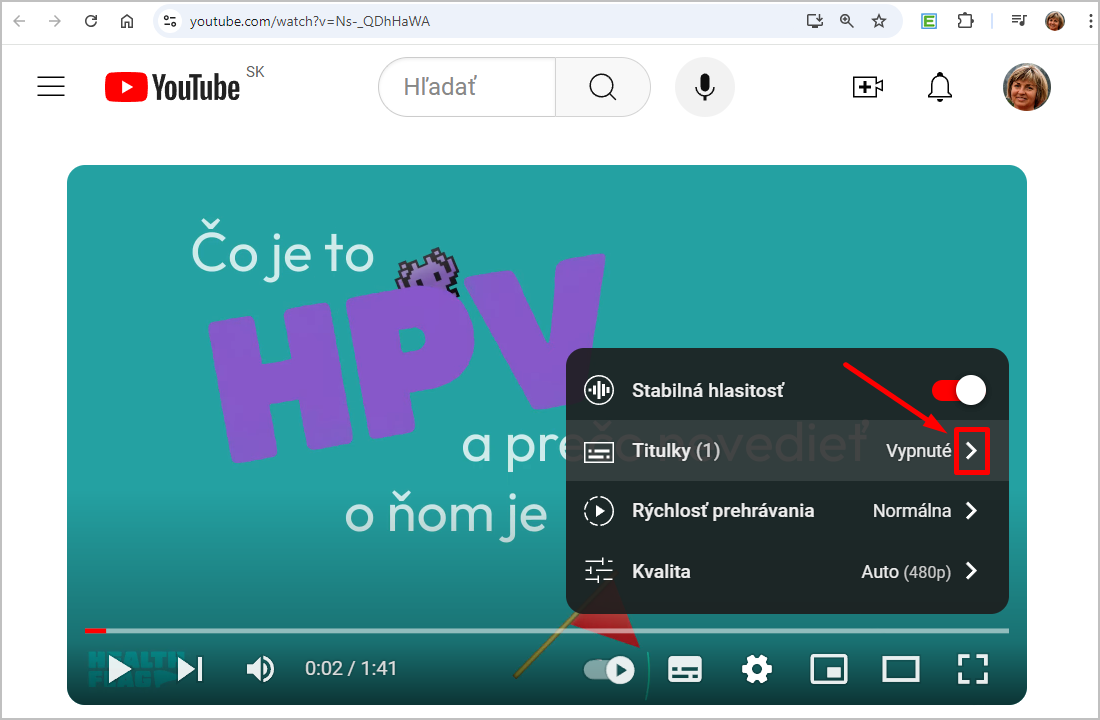Open the YouTube hamburger guide menu

[x=51, y=86]
